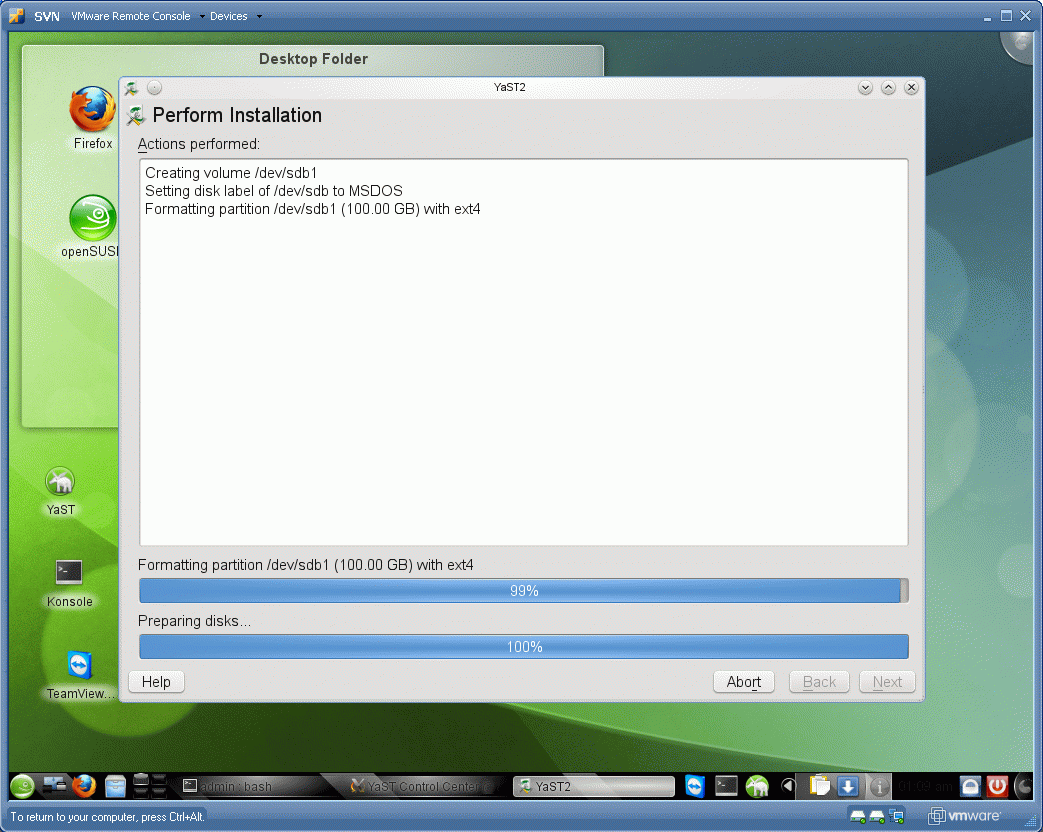This screenshot has width=1043, height=832.
Task: Open the clipboard (Klipper) tray icon
Action: 820,786
